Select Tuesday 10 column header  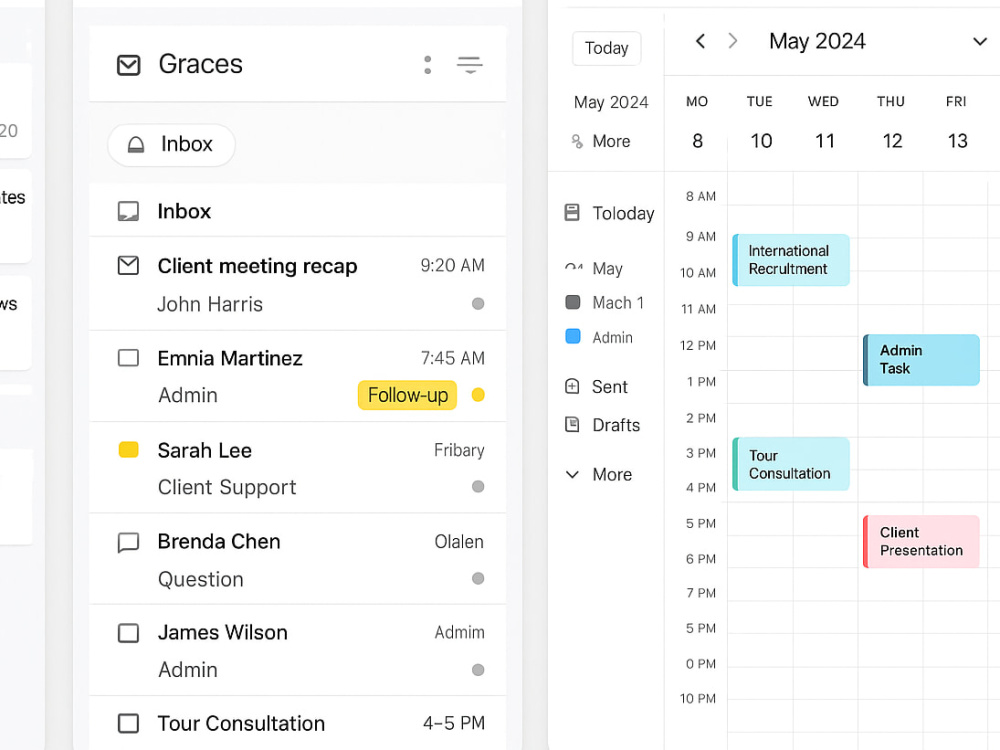click(760, 122)
